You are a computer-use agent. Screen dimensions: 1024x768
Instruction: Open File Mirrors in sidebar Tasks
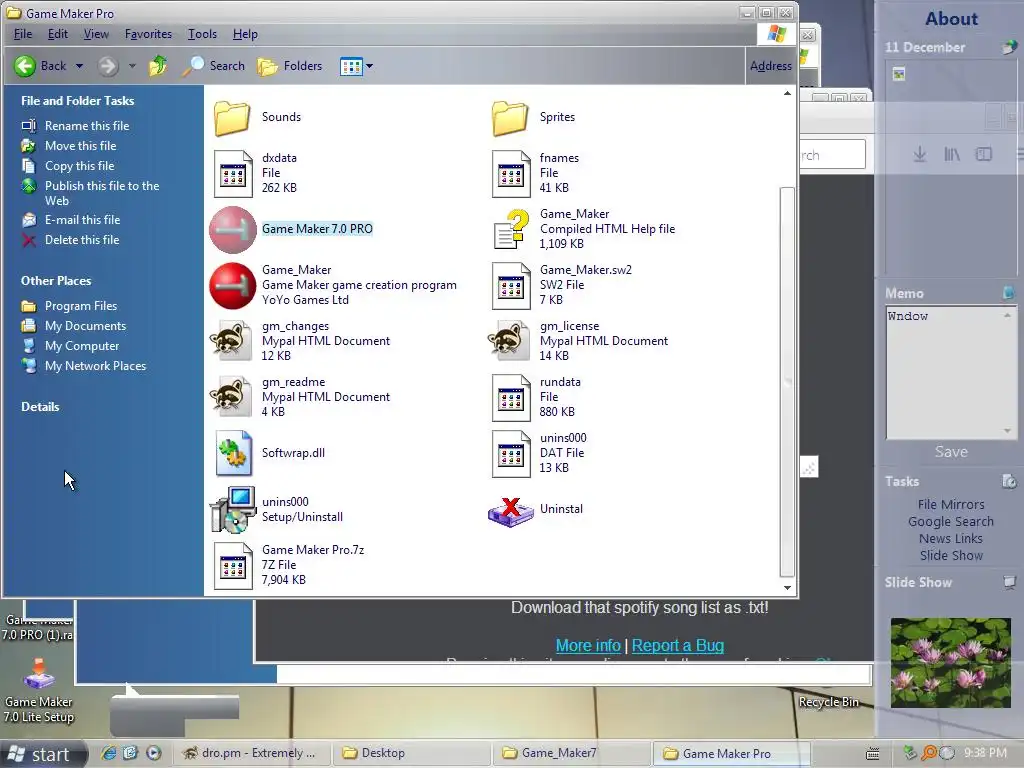tap(951, 505)
